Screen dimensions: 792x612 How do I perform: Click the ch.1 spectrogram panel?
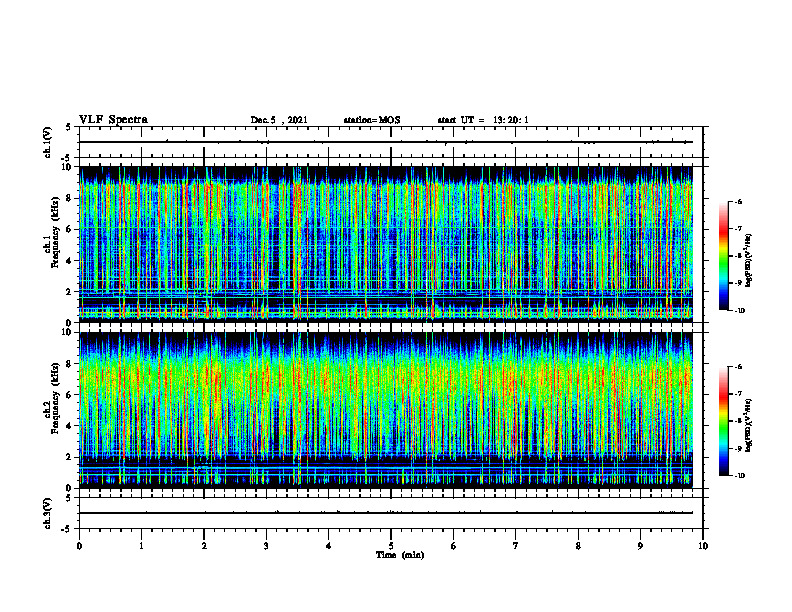[386, 244]
